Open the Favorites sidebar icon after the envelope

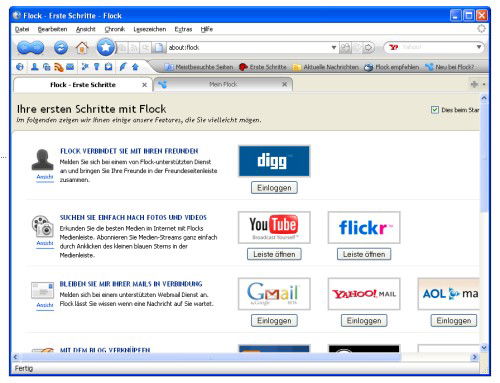(x=85, y=67)
